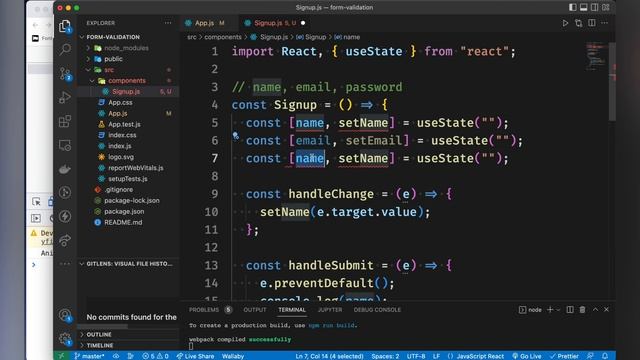Open notifications bell in status bar

pos(605,356)
